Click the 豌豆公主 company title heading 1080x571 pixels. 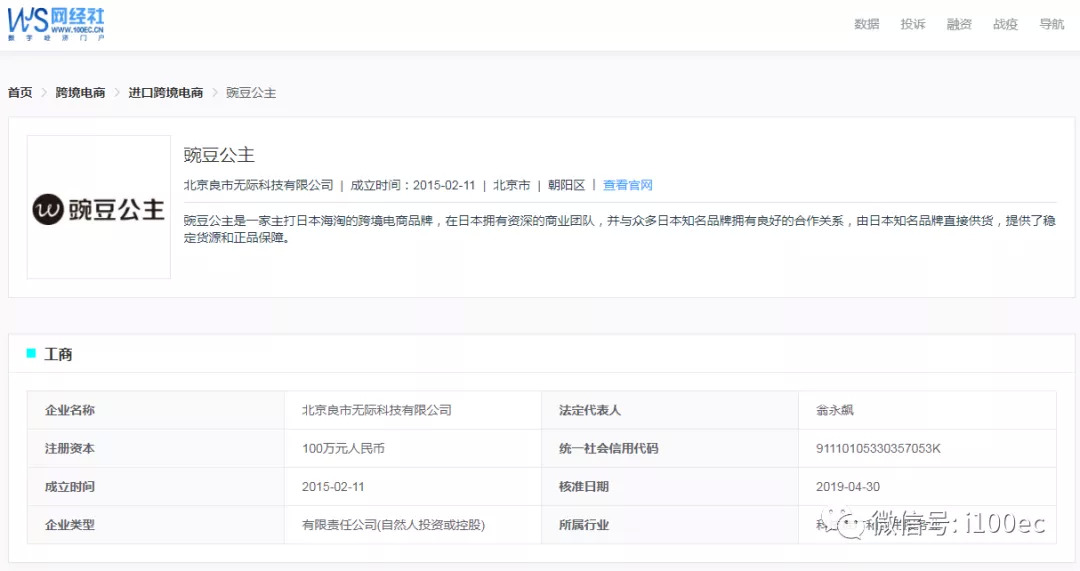pyautogui.click(x=219, y=155)
